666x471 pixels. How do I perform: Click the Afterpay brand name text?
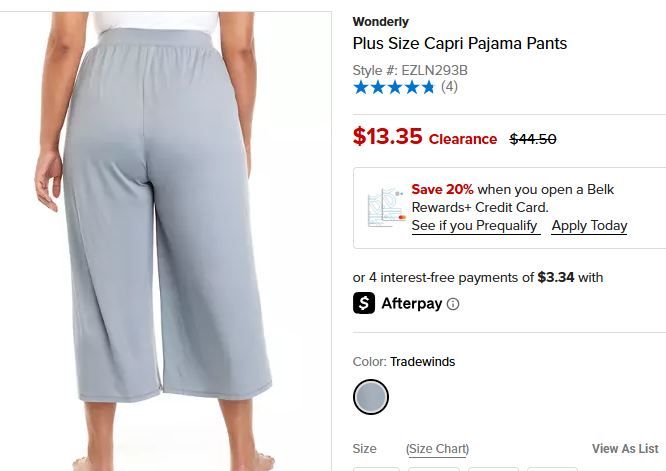pos(412,303)
